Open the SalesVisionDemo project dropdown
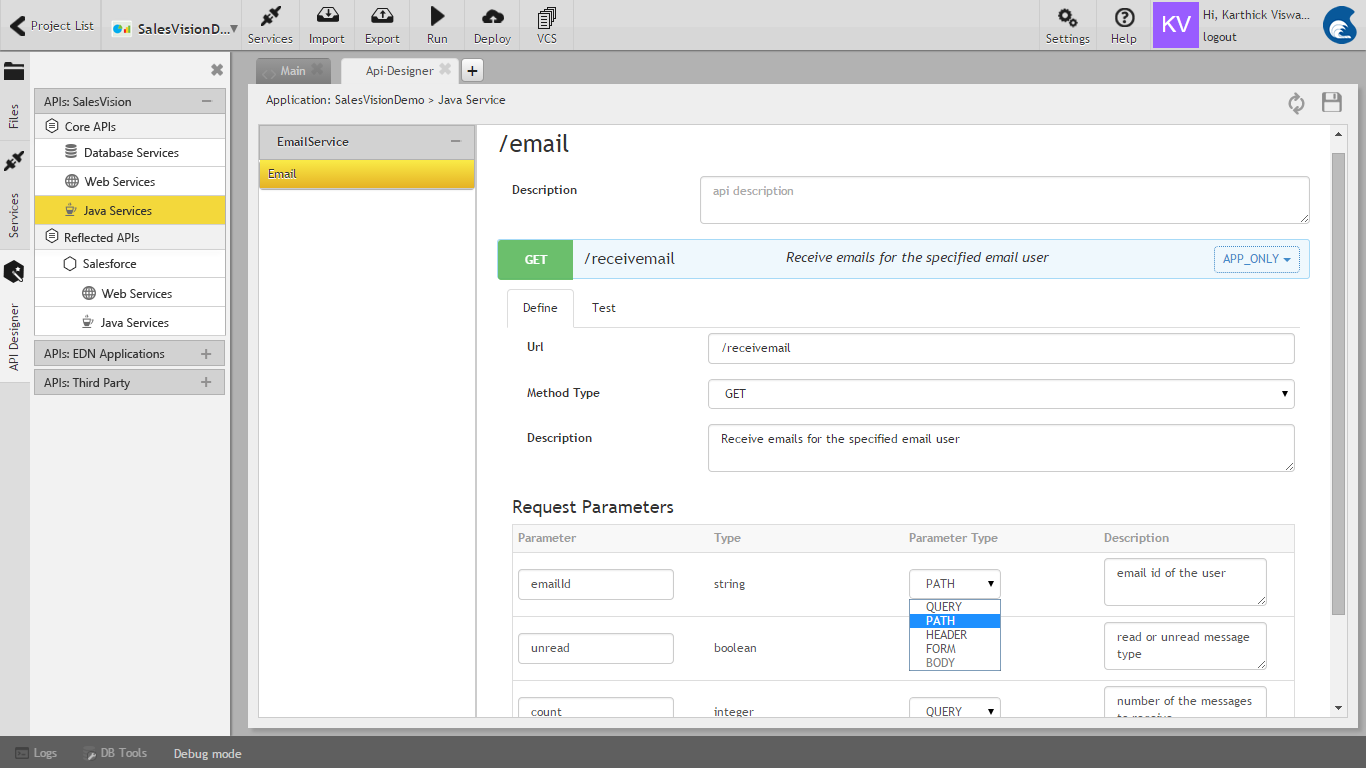 pyautogui.click(x=175, y=29)
